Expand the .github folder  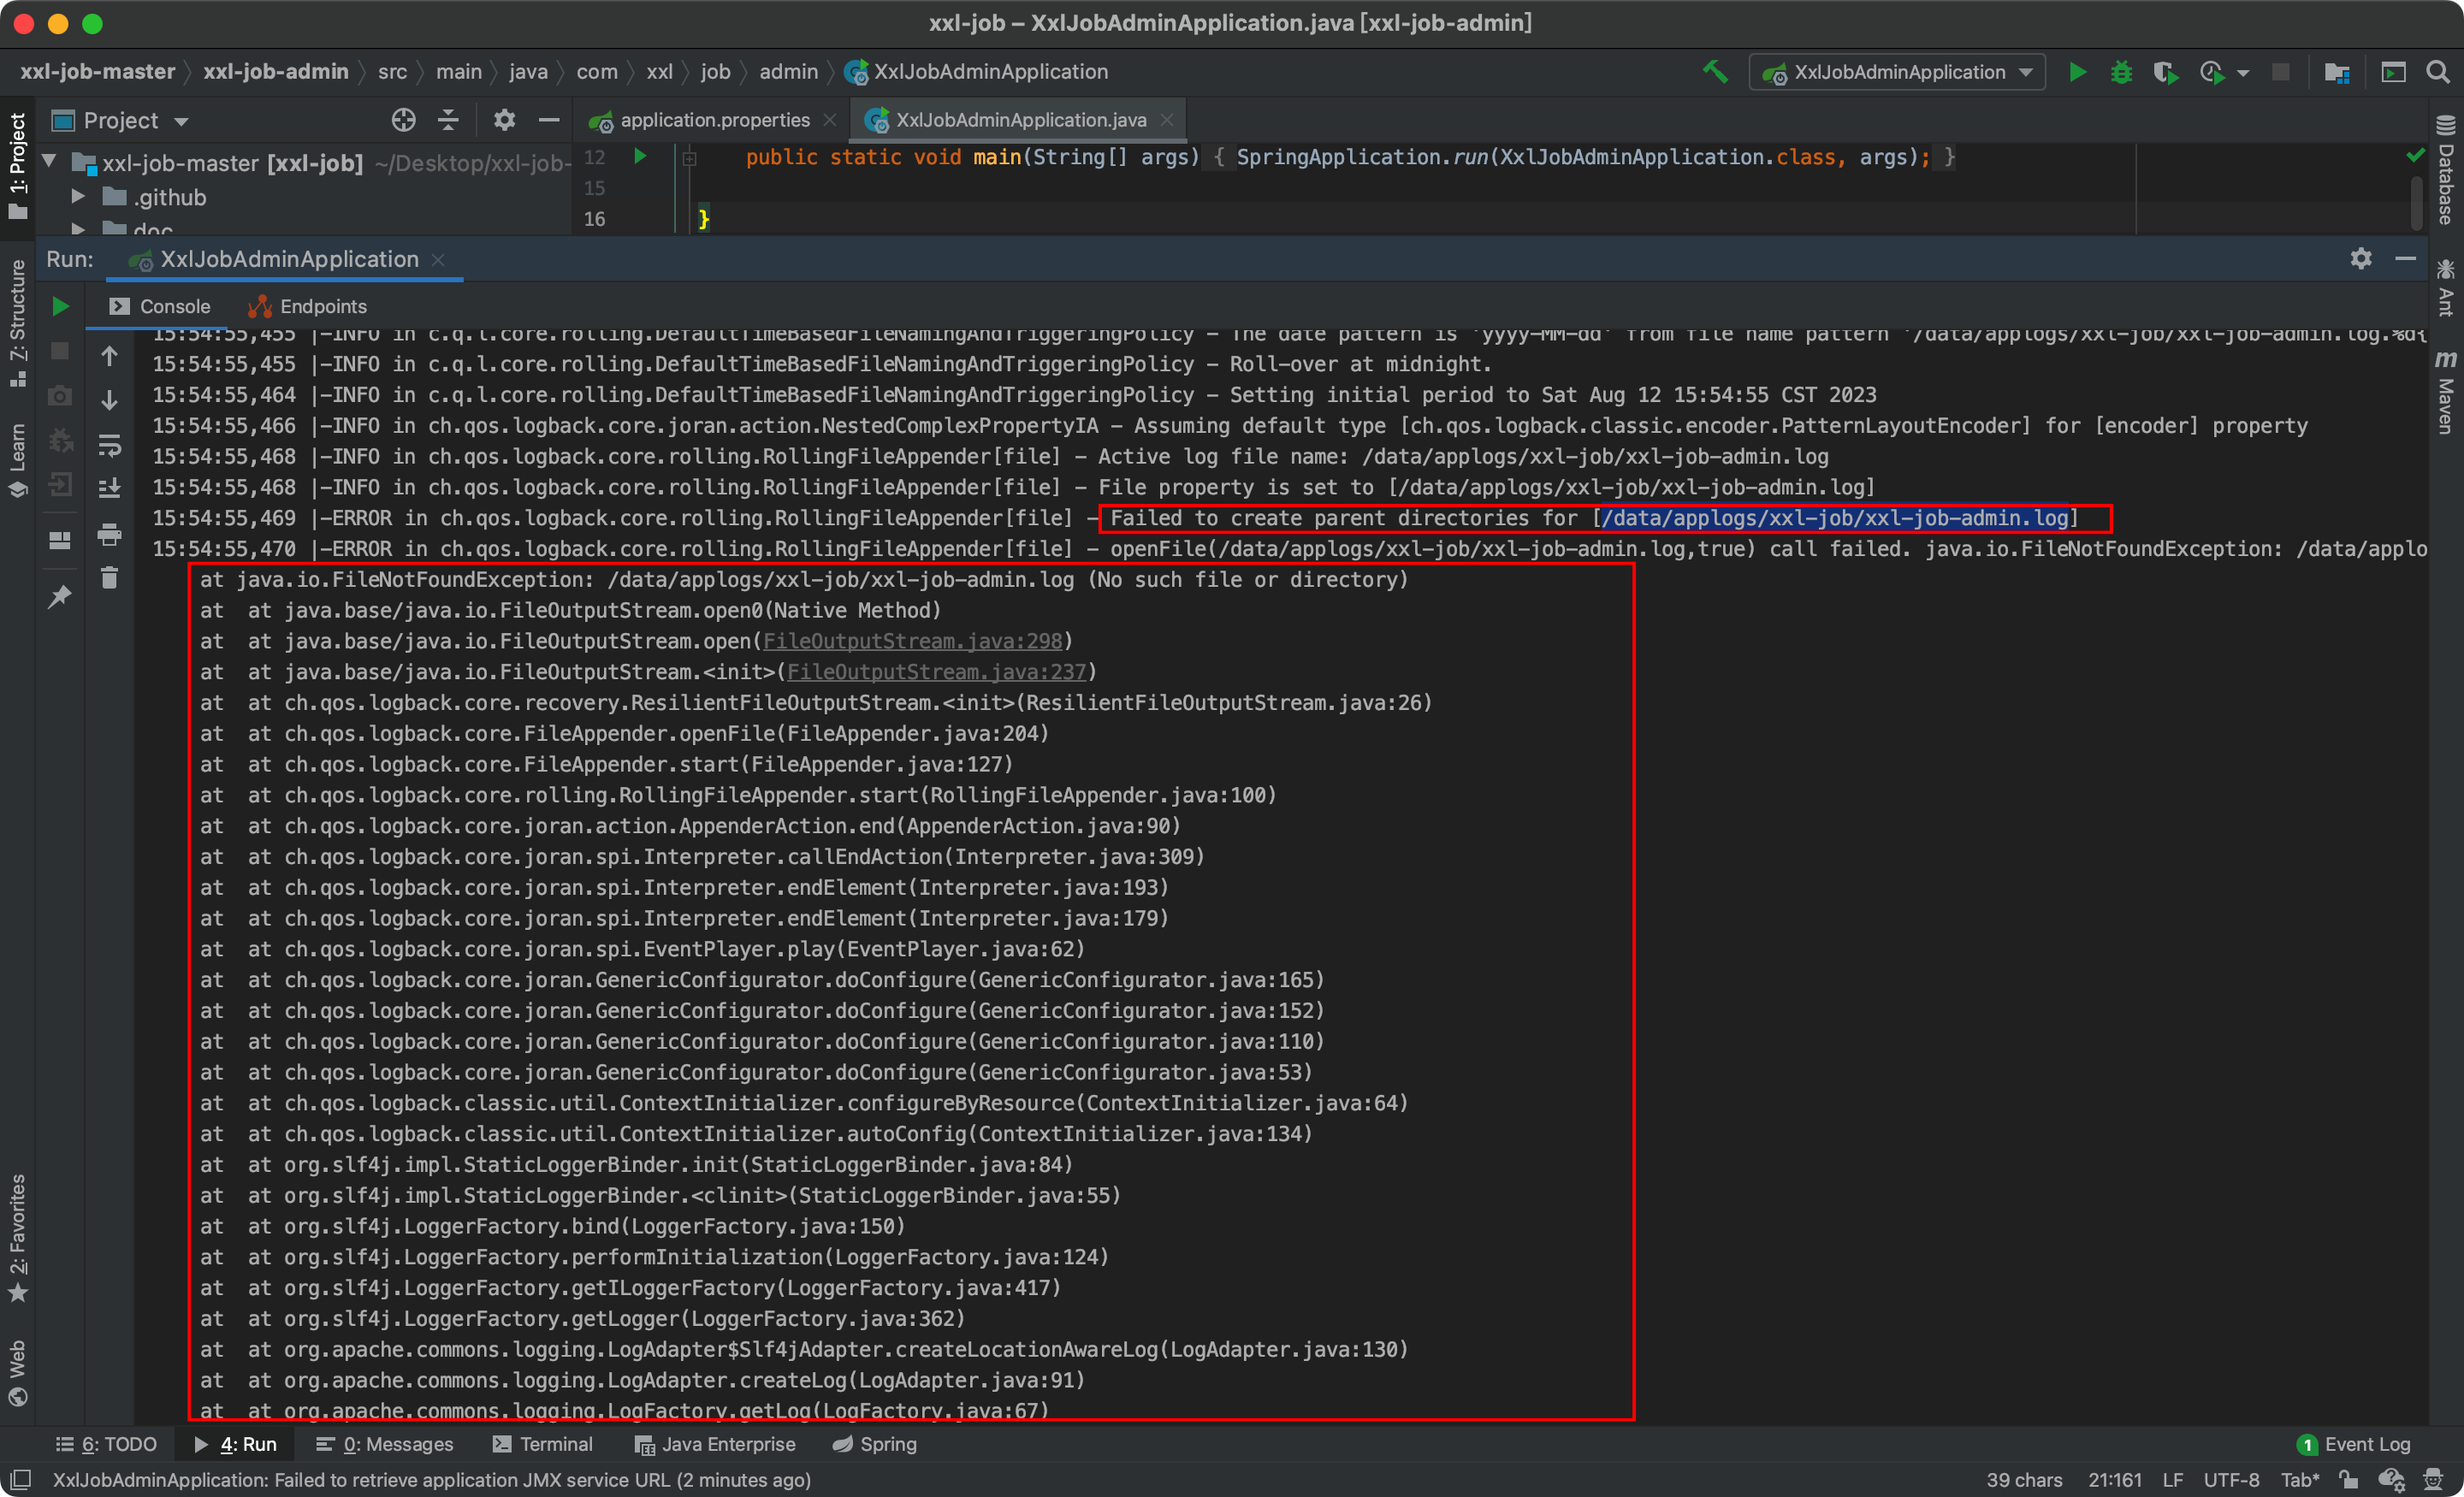(x=77, y=197)
